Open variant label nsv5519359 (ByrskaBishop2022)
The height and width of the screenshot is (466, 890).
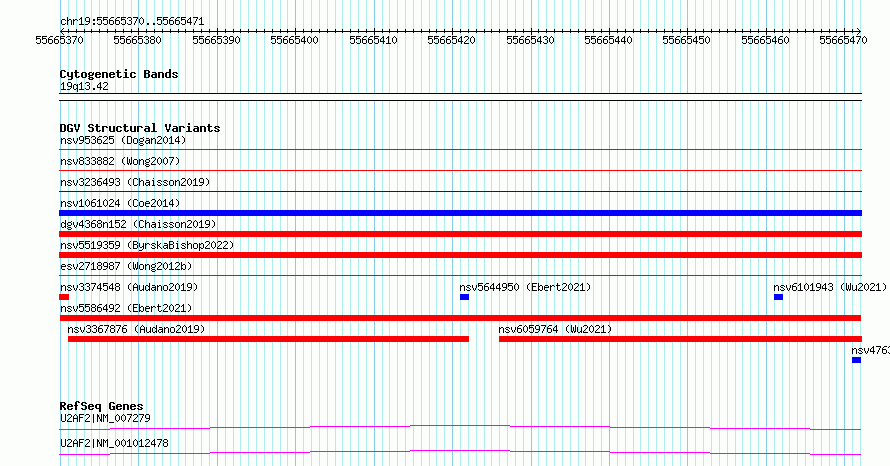tap(147, 245)
